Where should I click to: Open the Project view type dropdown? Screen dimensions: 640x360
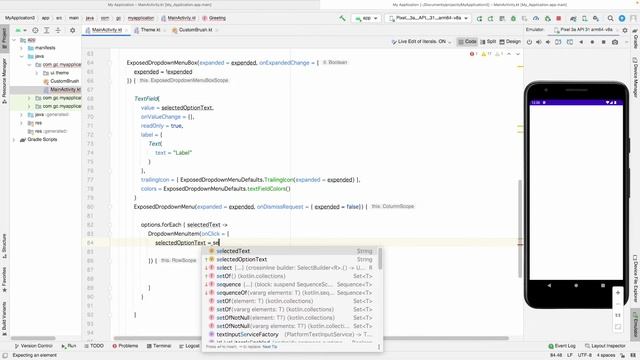(21, 31)
